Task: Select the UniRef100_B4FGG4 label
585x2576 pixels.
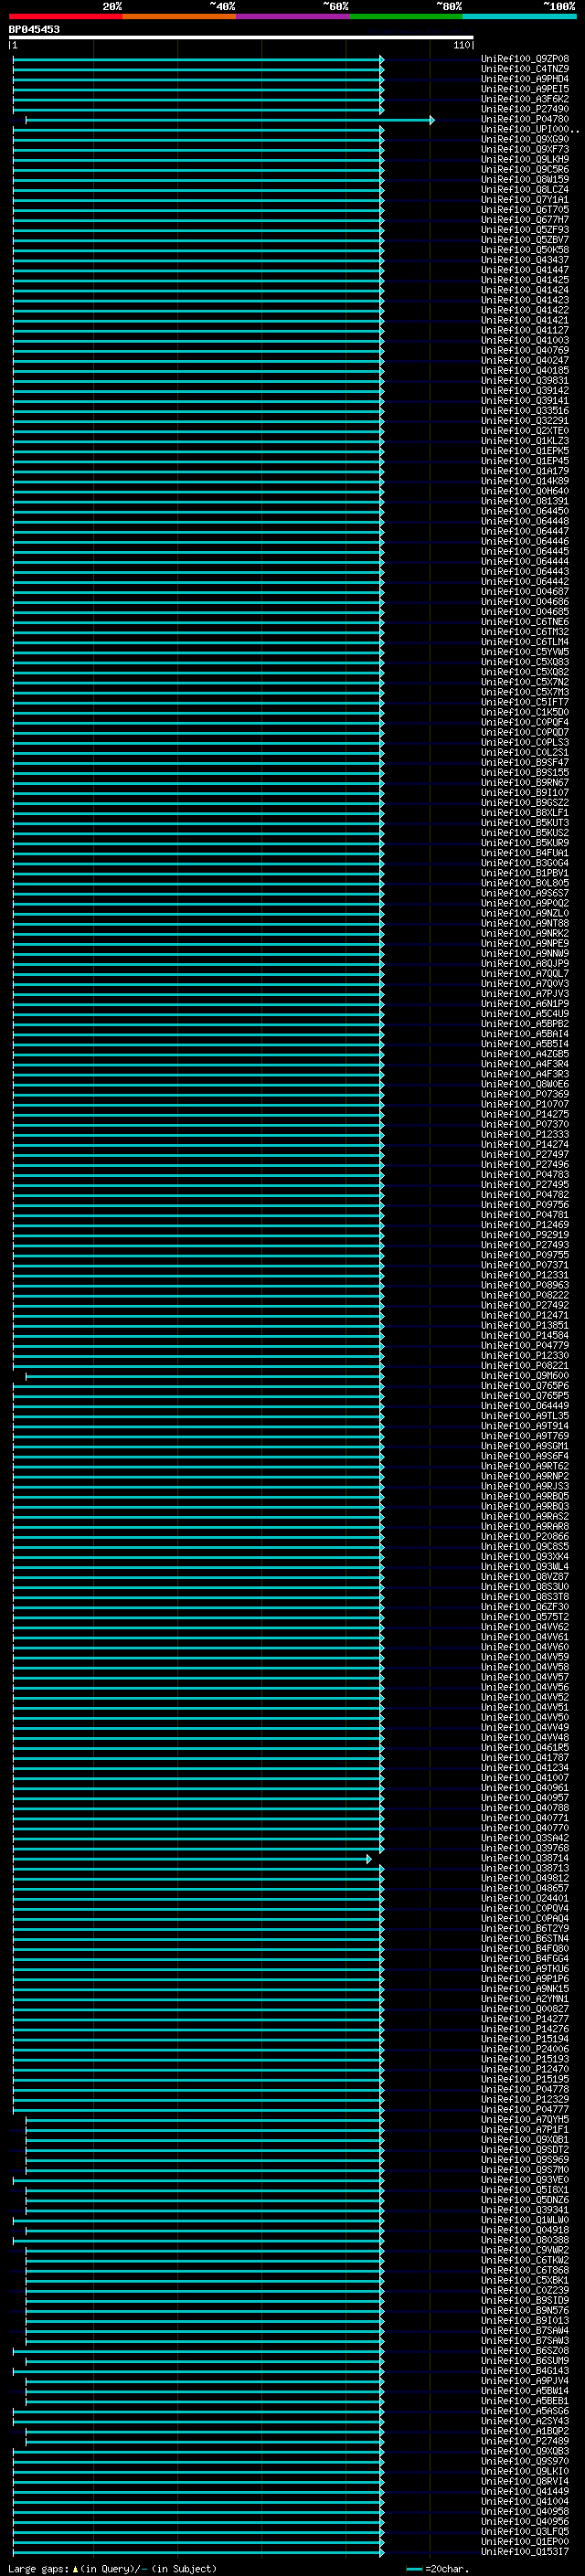Action: pos(525,1958)
